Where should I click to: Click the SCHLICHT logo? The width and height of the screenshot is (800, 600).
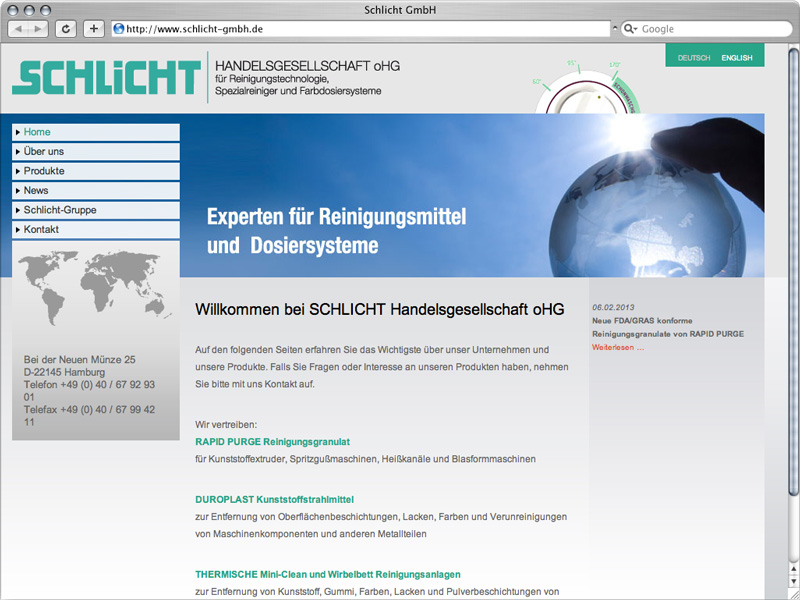pos(106,78)
